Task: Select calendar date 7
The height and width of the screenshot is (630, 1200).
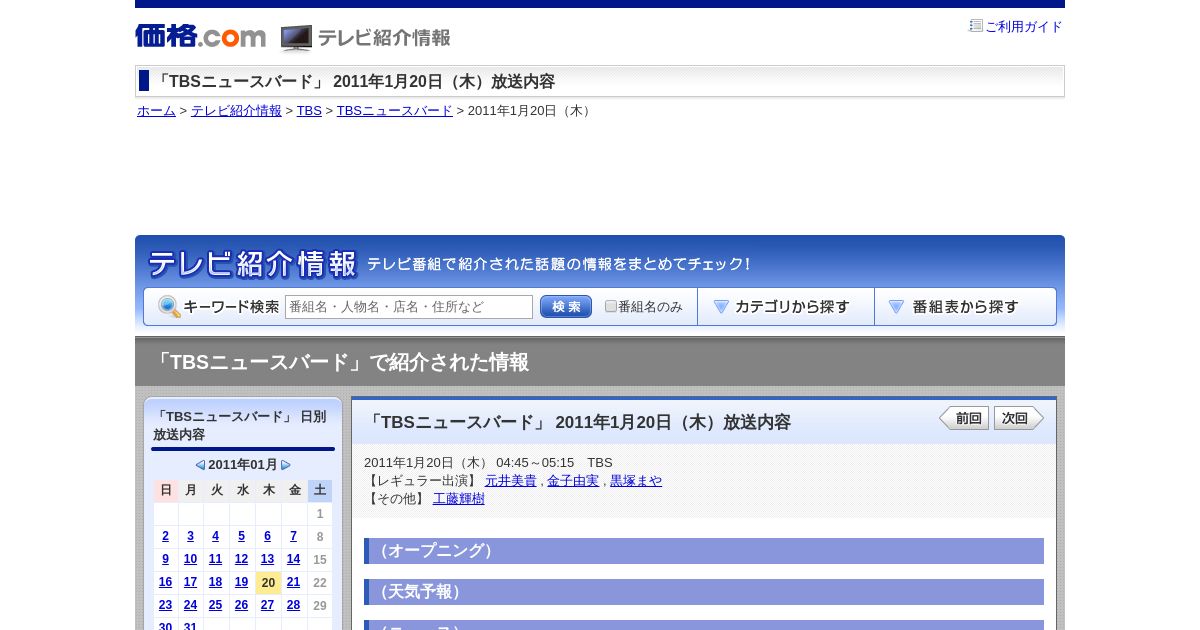Action: click(x=293, y=536)
